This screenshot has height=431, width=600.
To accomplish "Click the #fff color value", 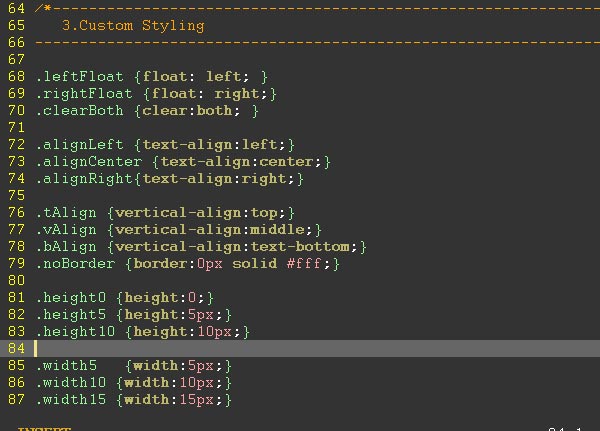I will pyautogui.click(x=304, y=264).
